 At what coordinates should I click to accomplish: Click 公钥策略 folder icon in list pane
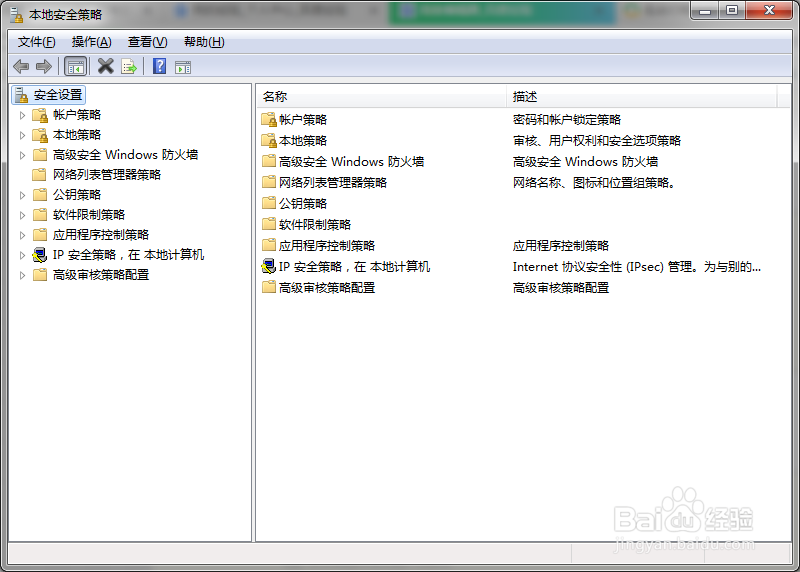[269, 203]
